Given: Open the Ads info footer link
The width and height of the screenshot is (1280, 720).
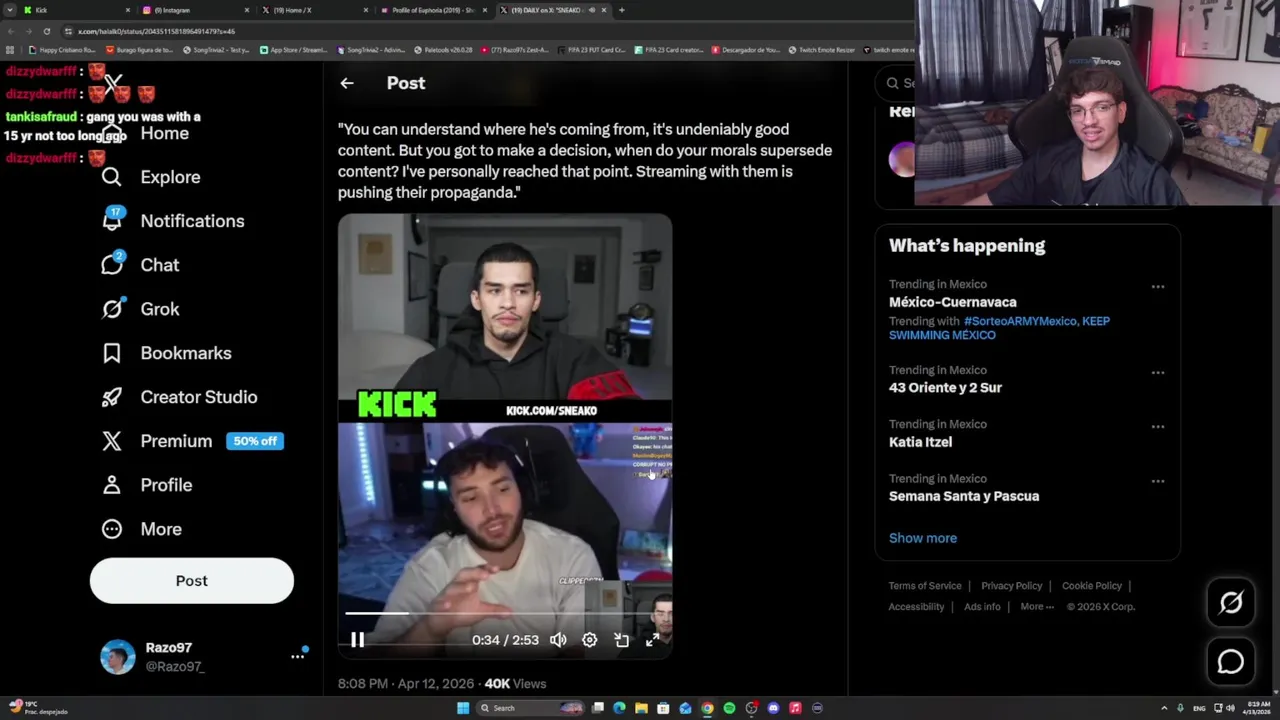Looking at the screenshot, I should coord(982,607).
